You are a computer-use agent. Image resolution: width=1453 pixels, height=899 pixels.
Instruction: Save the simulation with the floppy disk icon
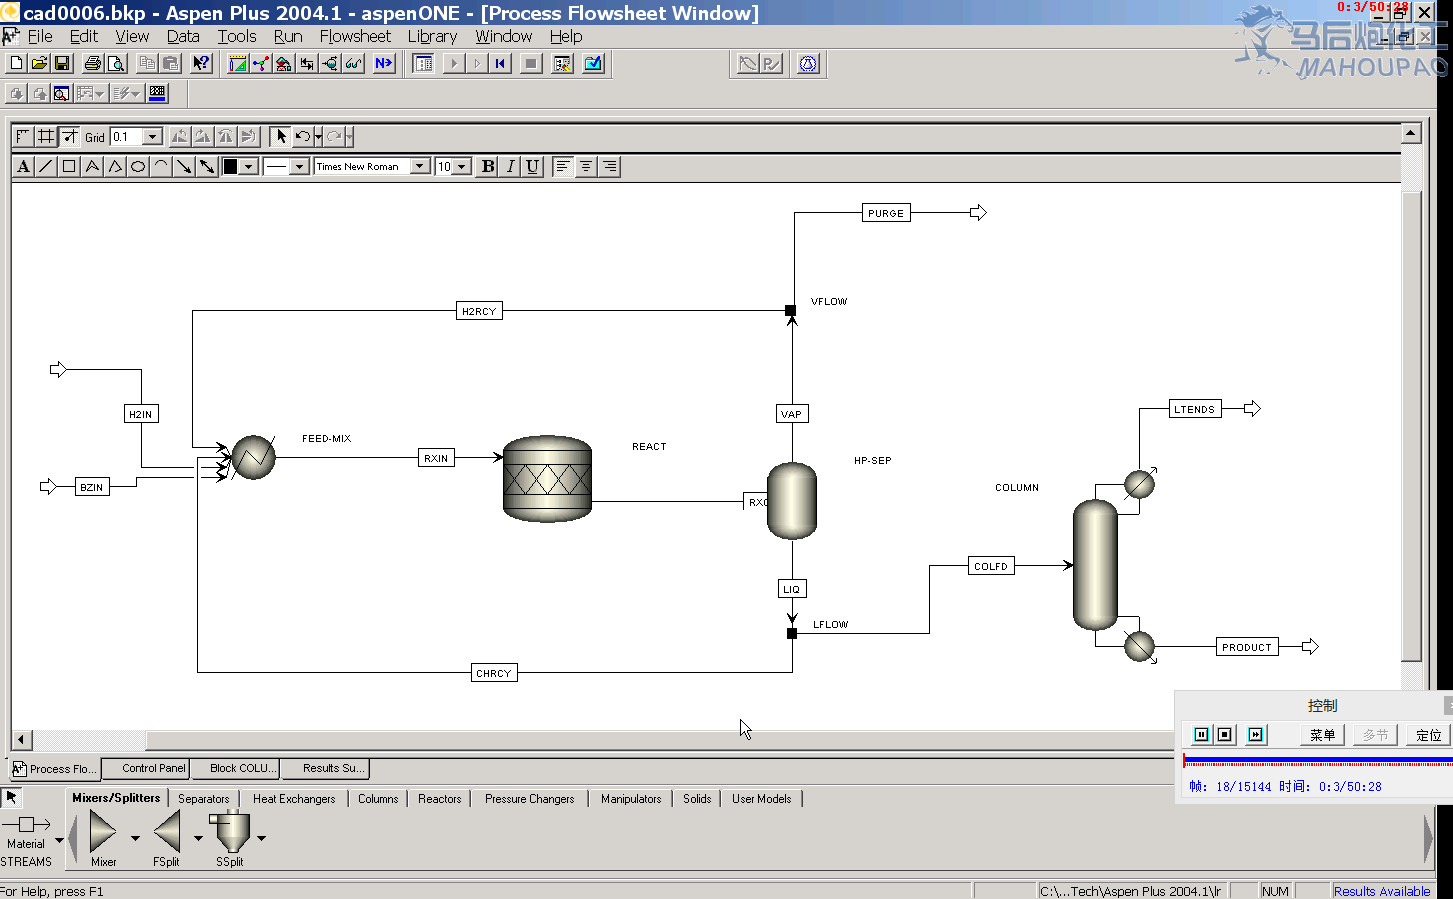[62, 63]
